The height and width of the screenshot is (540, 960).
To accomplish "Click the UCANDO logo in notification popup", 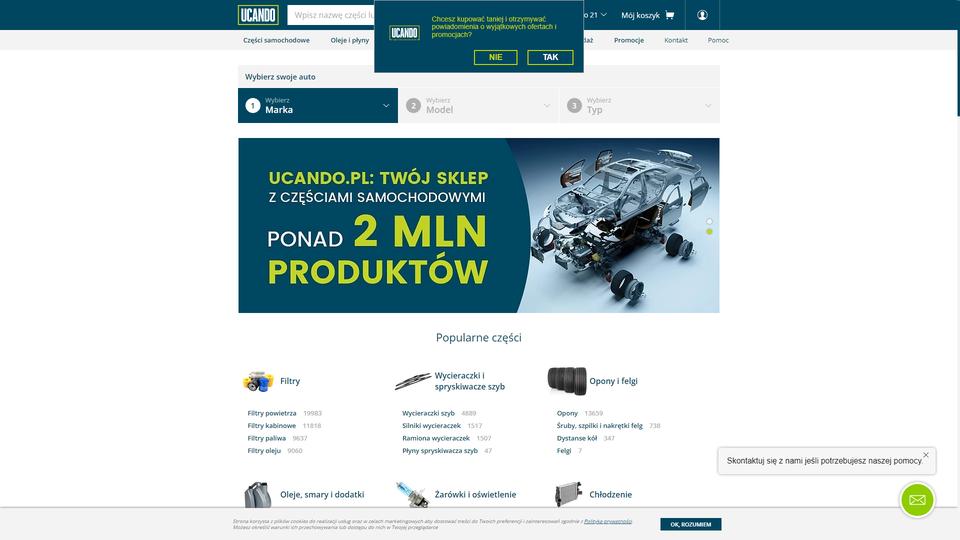I will click(x=404, y=32).
